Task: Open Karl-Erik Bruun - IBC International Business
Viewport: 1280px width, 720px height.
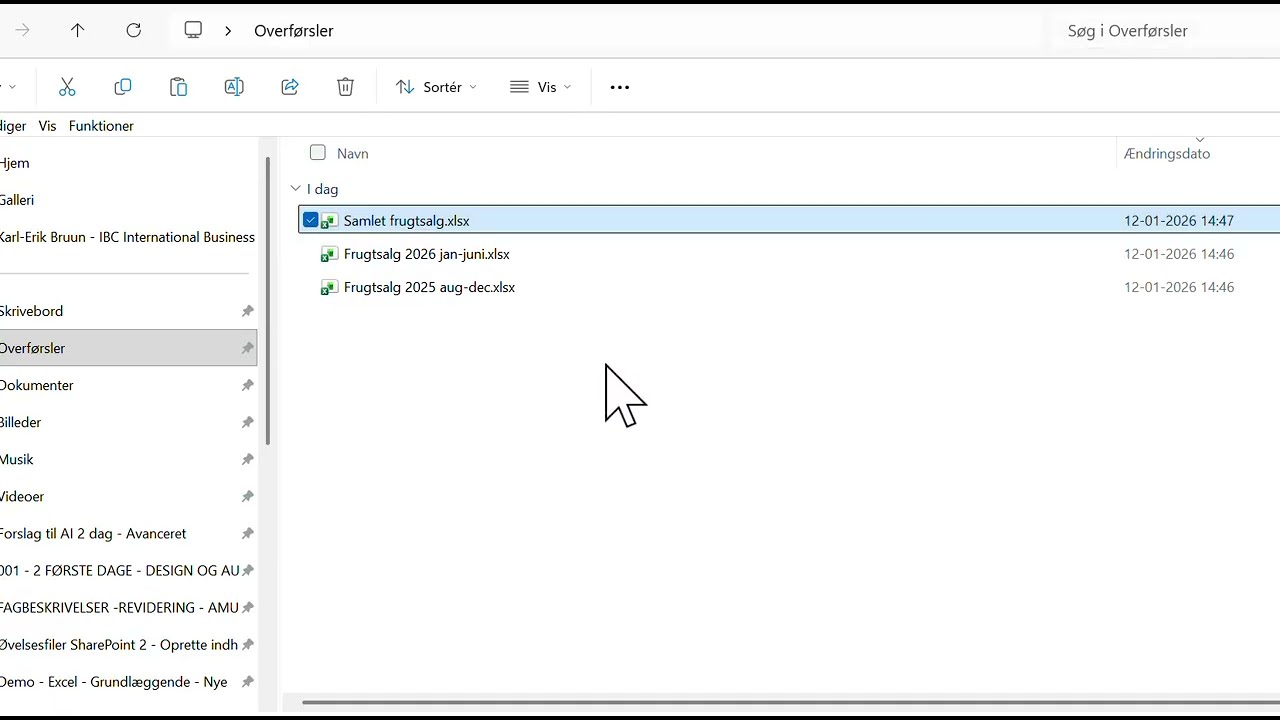Action: tap(128, 237)
